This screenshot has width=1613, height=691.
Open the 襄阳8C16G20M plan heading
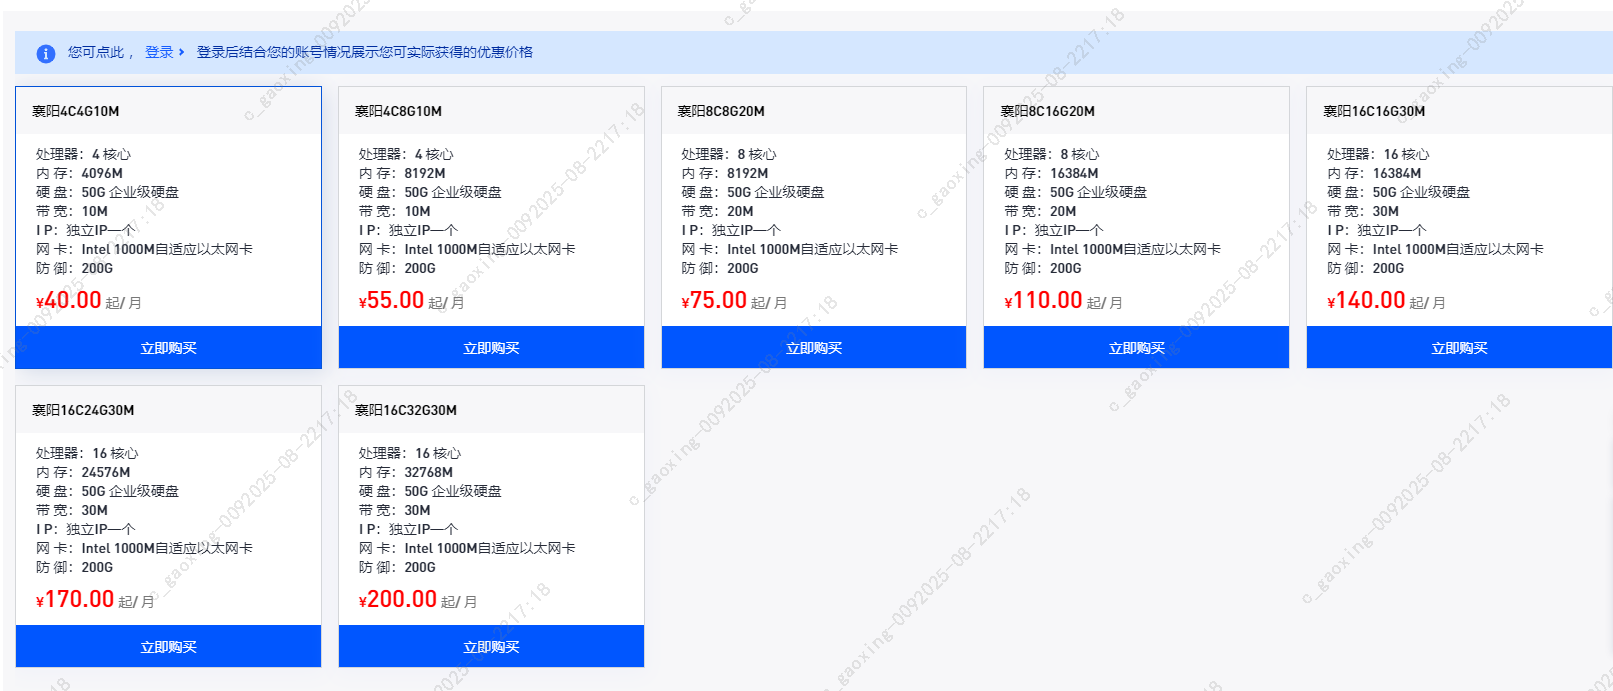click(x=1047, y=111)
